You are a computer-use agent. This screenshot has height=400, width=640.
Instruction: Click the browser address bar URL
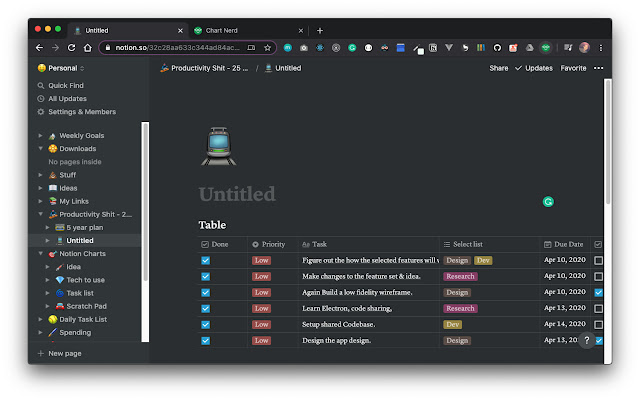pyautogui.click(x=178, y=48)
